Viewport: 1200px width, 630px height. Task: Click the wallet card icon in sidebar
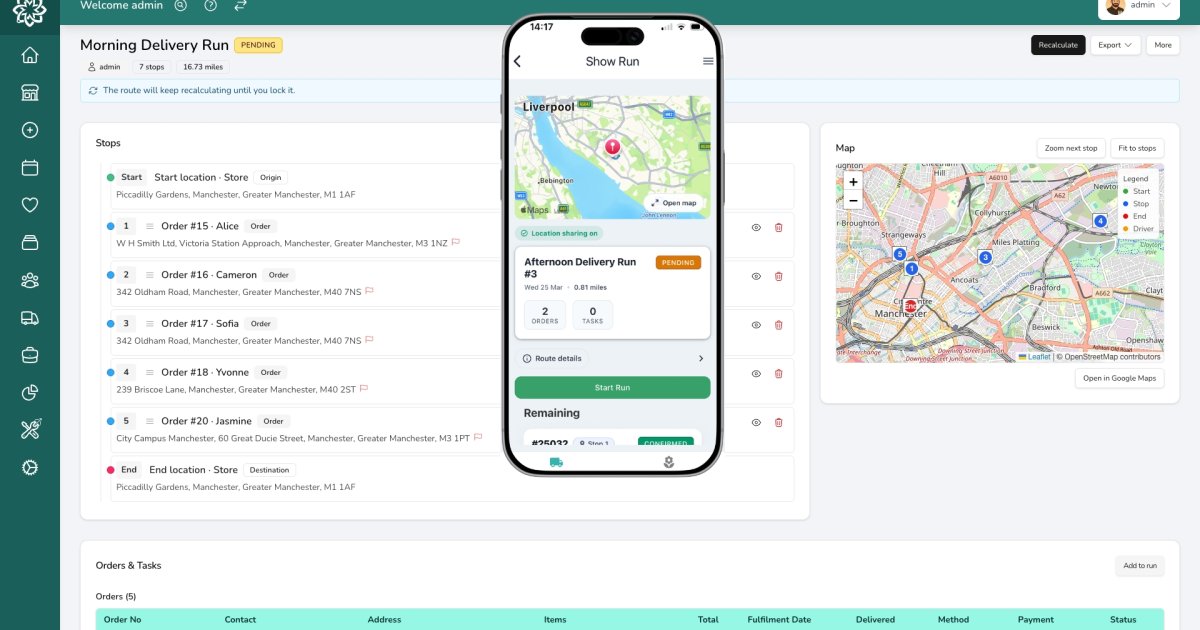point(30,242)
